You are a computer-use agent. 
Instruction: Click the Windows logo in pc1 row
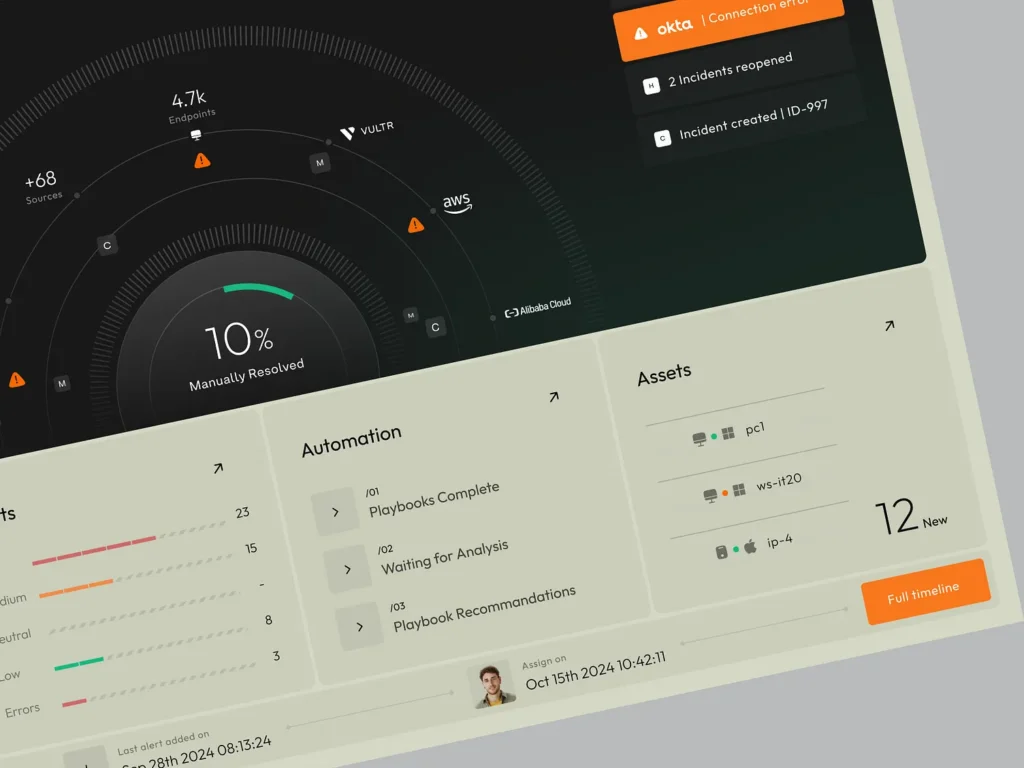coord(728,432)
